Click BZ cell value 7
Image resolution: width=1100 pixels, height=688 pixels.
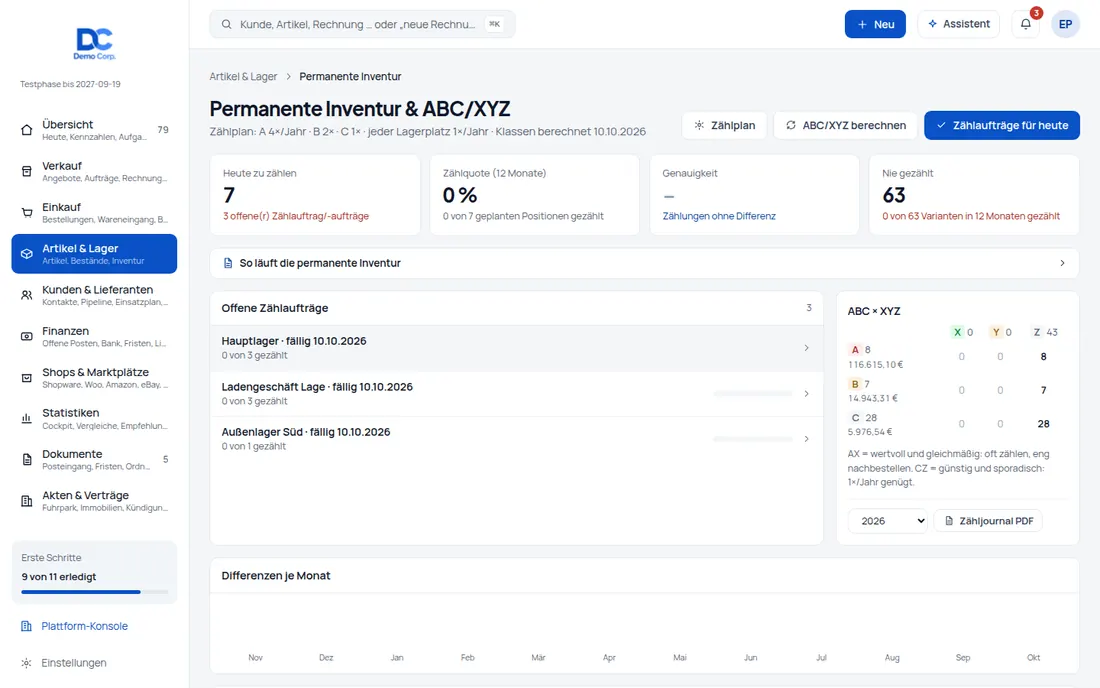click(x=1043, y=391)
